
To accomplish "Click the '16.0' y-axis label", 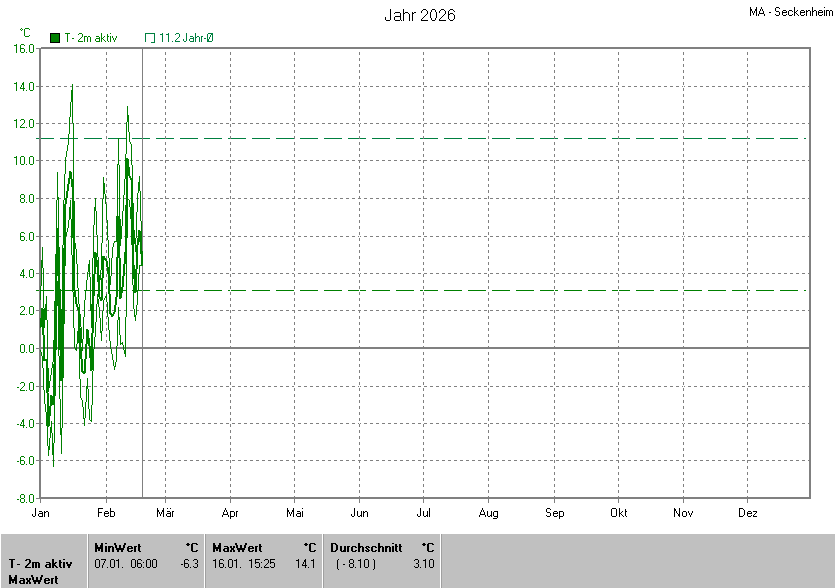I will [x=25, y=48].
